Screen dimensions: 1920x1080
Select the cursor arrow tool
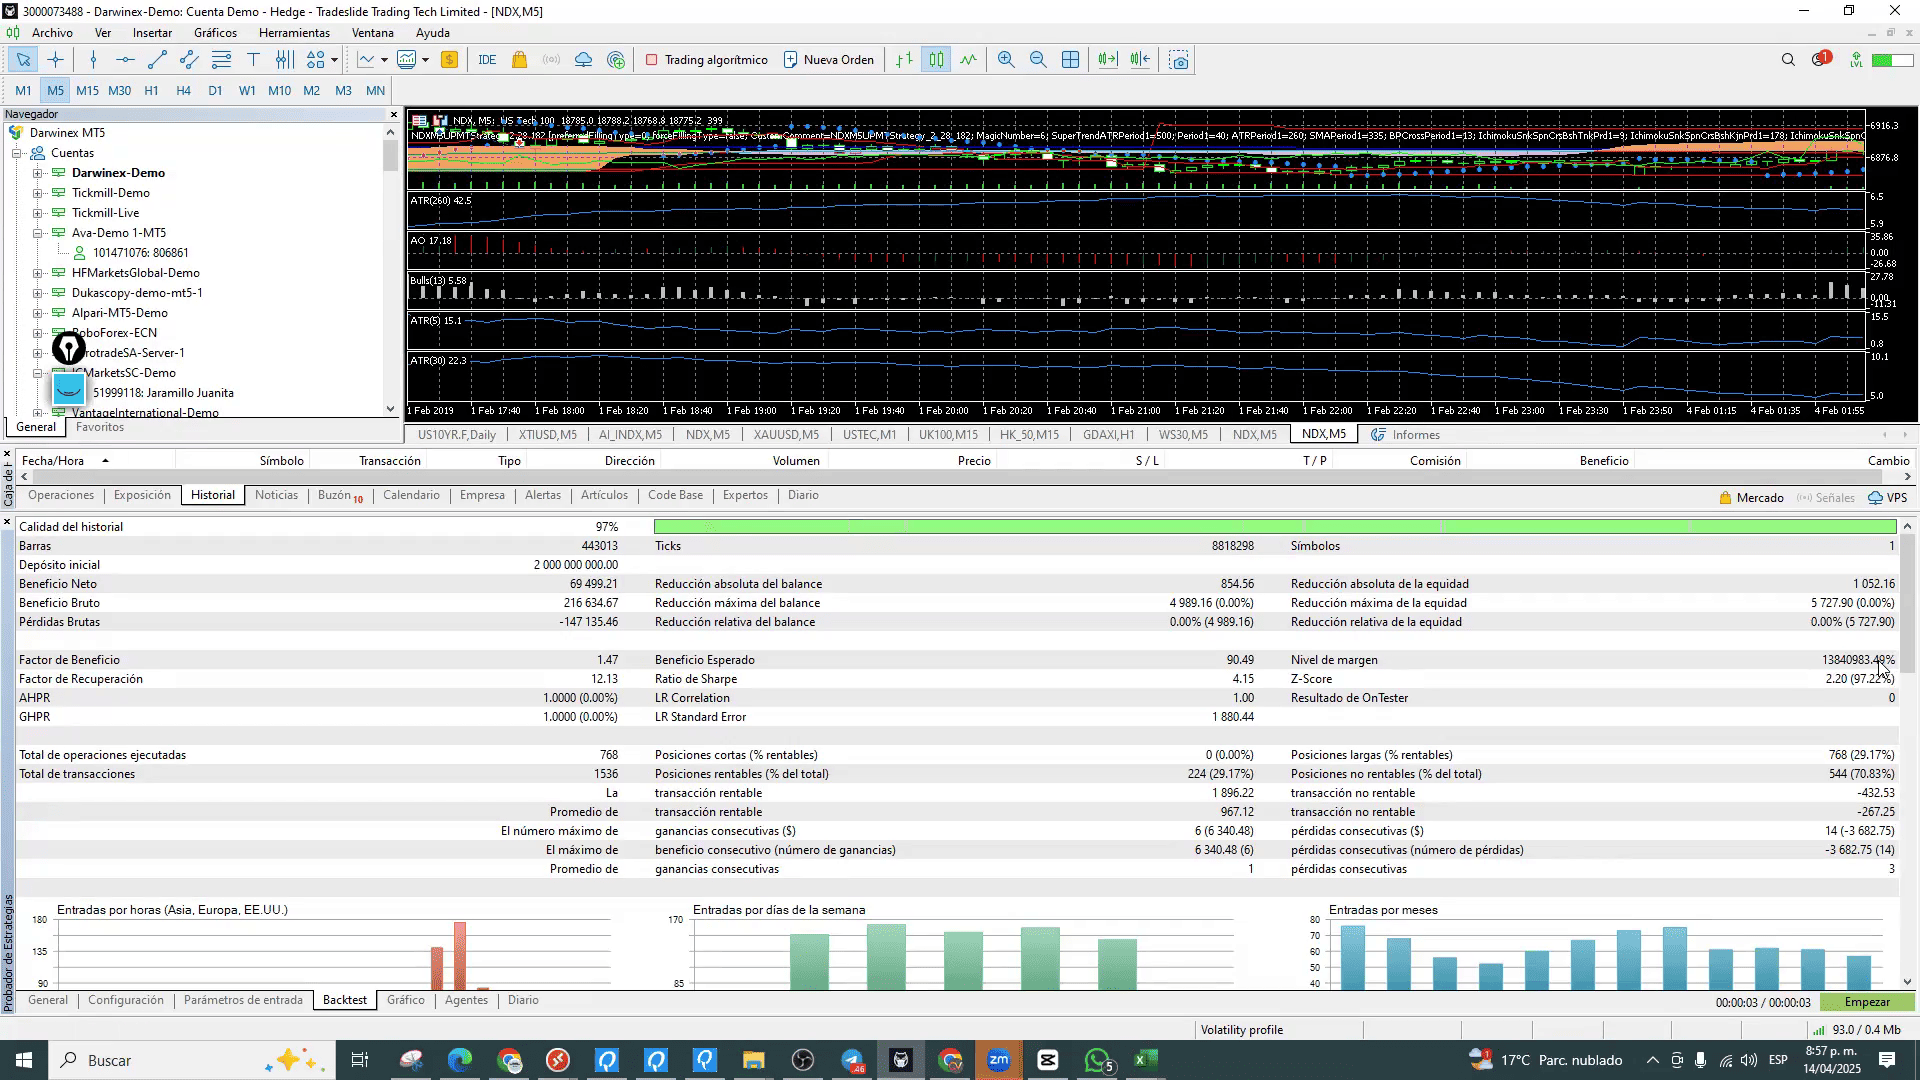point(22,60)
